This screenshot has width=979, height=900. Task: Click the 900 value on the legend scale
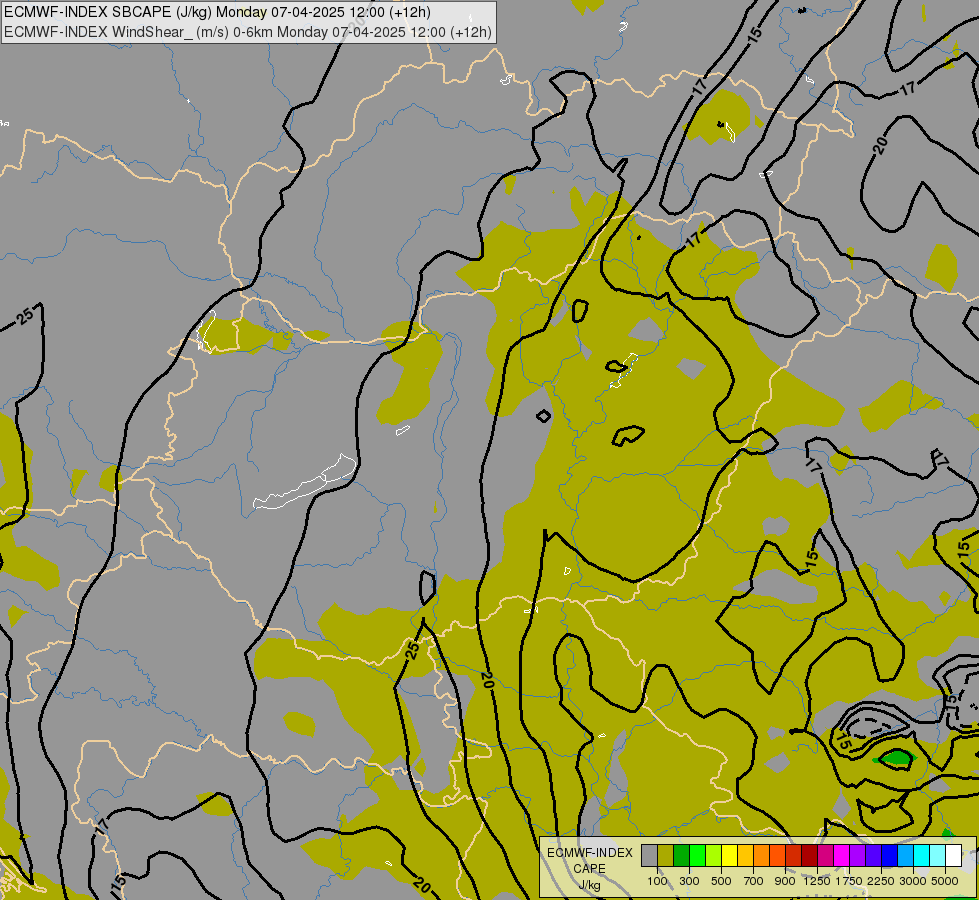pyautogui.click(x=785, y=881)
